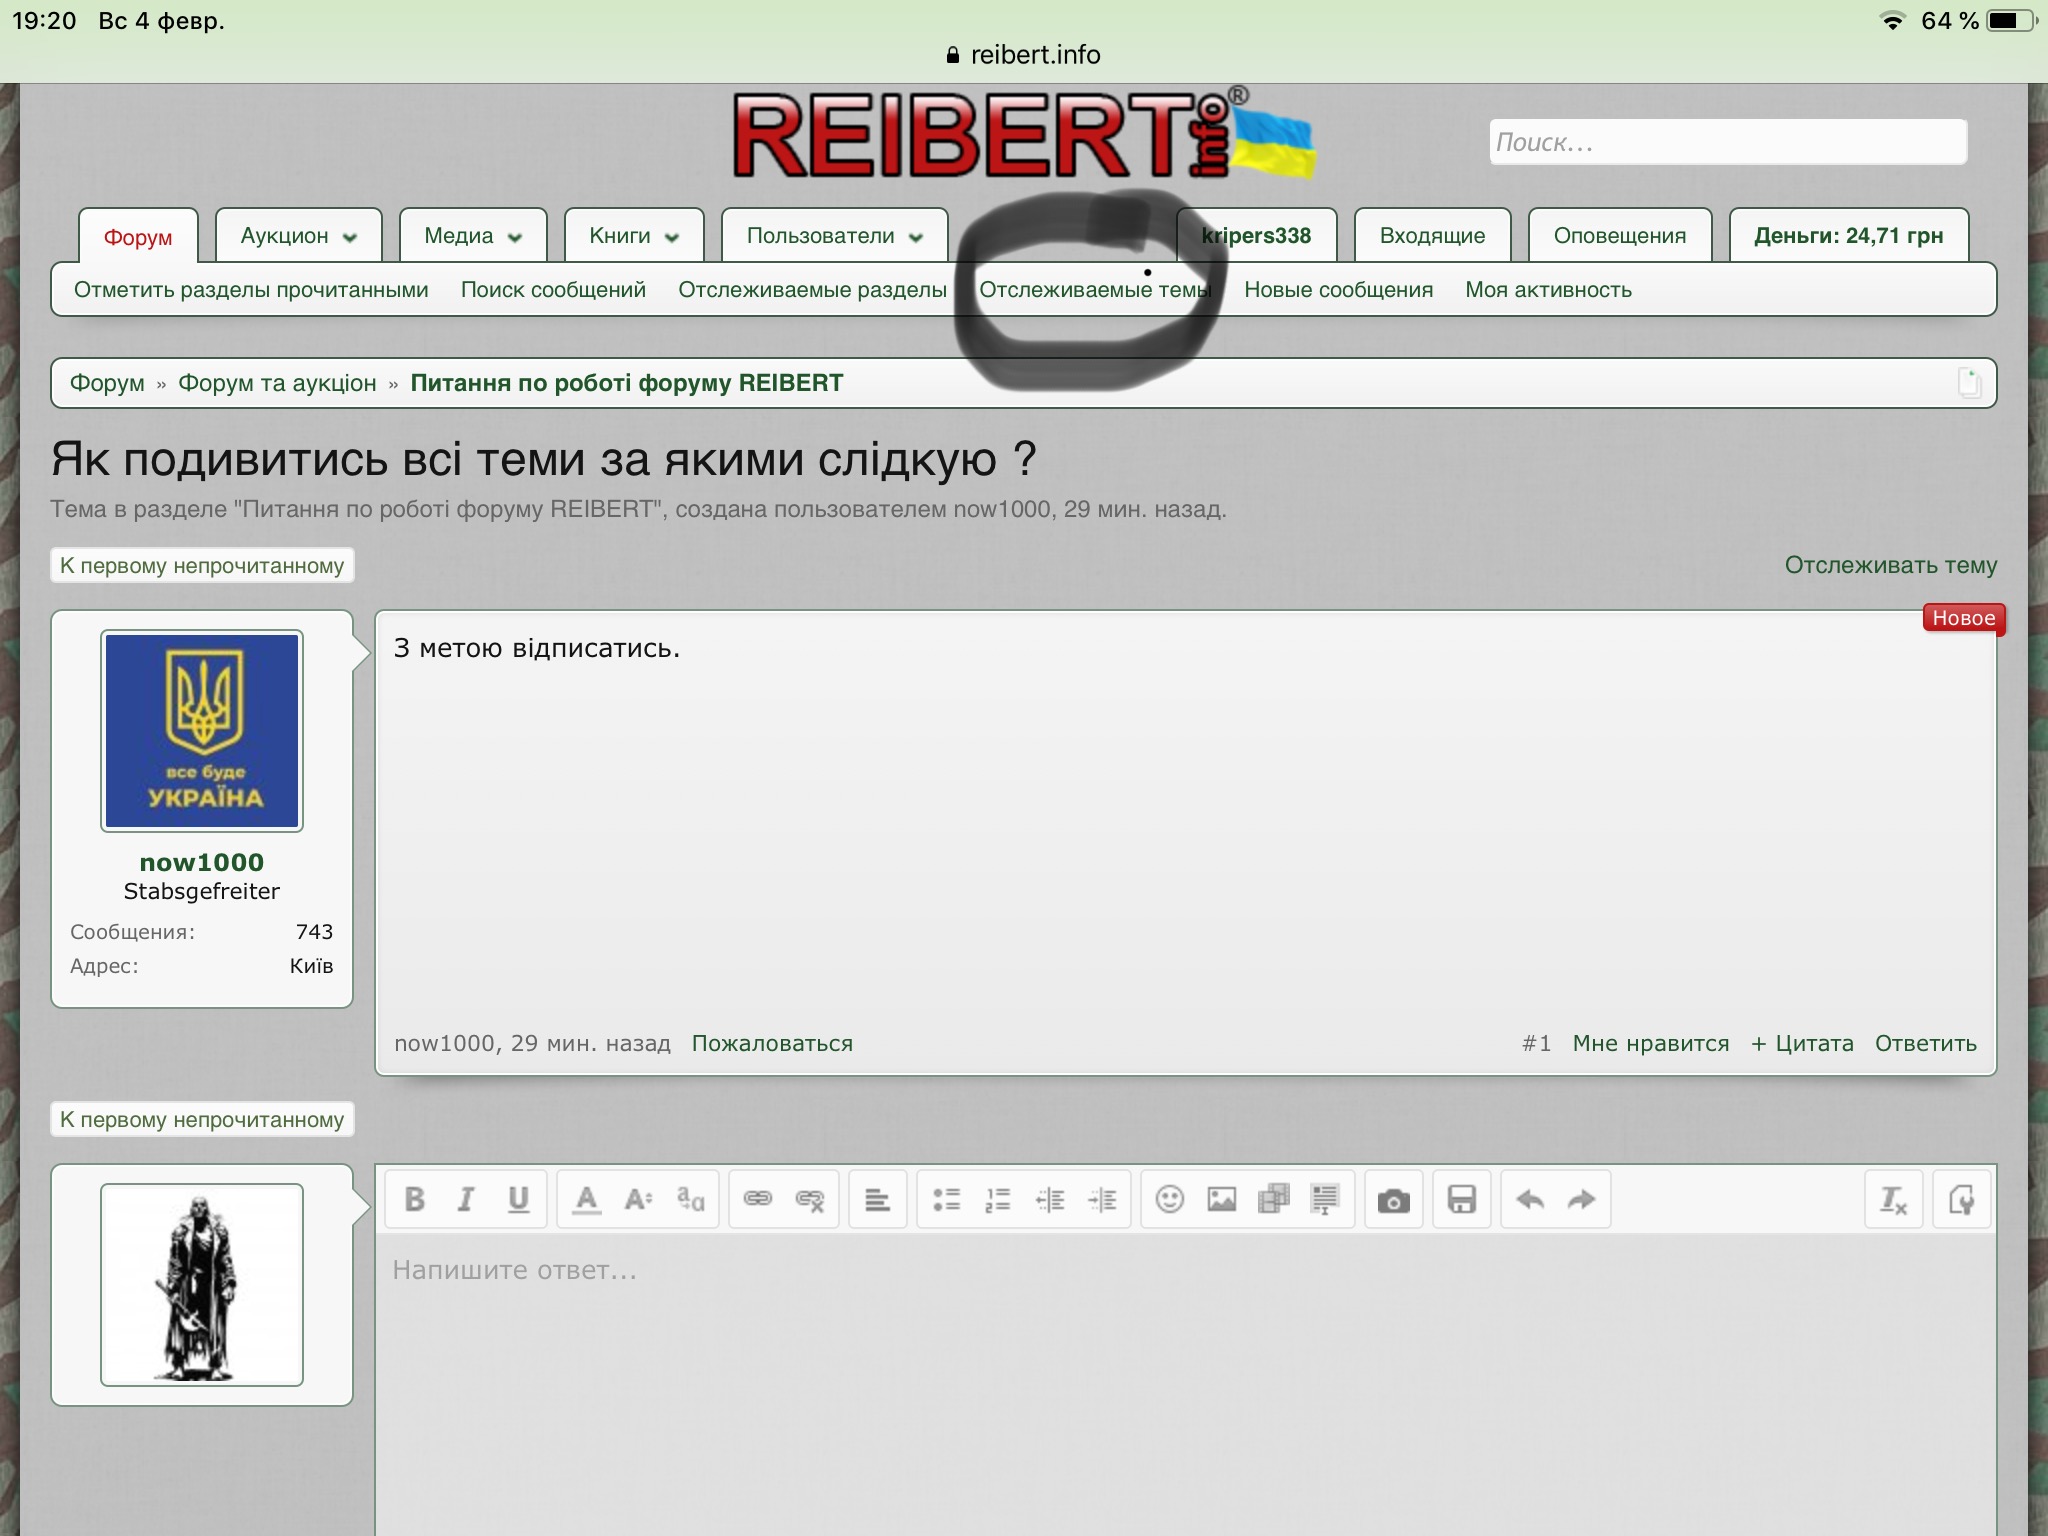The image size is (2048, 1536).
Task: Open now1000's avatar image
Action: click(202, 731)
